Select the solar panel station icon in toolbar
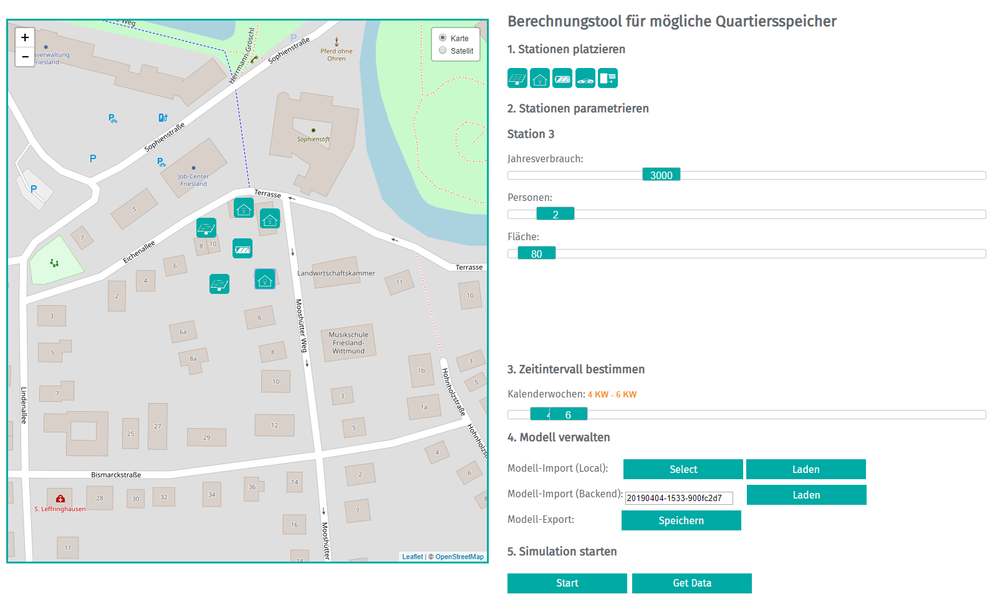Viewport: 1000px width, 614px height. [517, 78]
